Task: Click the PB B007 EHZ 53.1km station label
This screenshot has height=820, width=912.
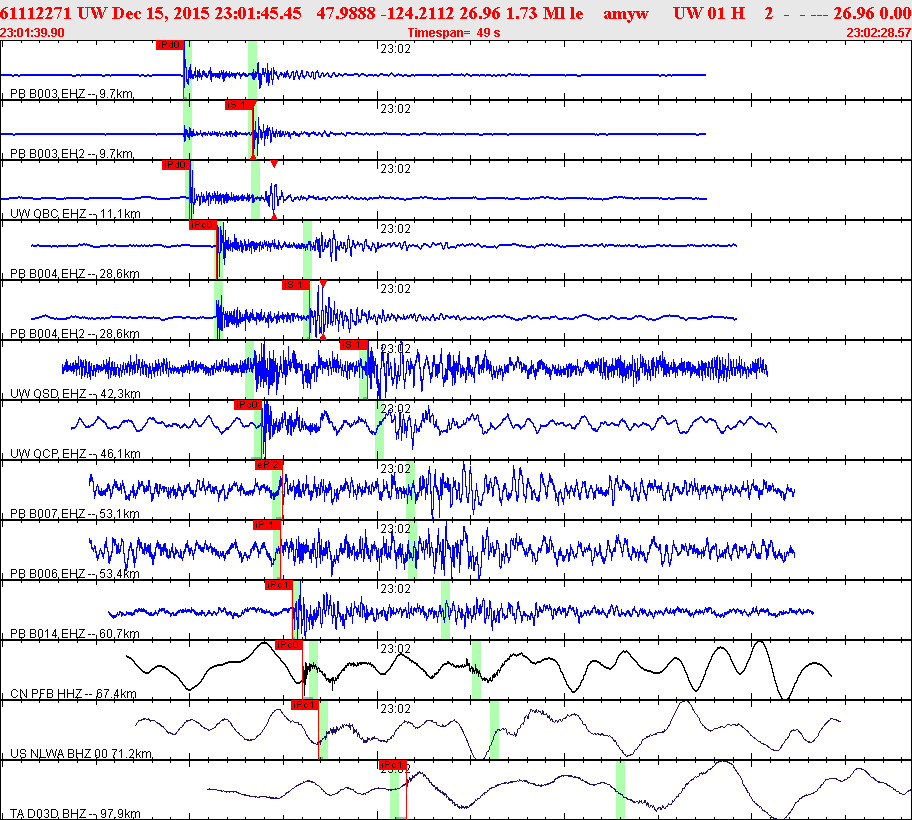Action: 75,514
